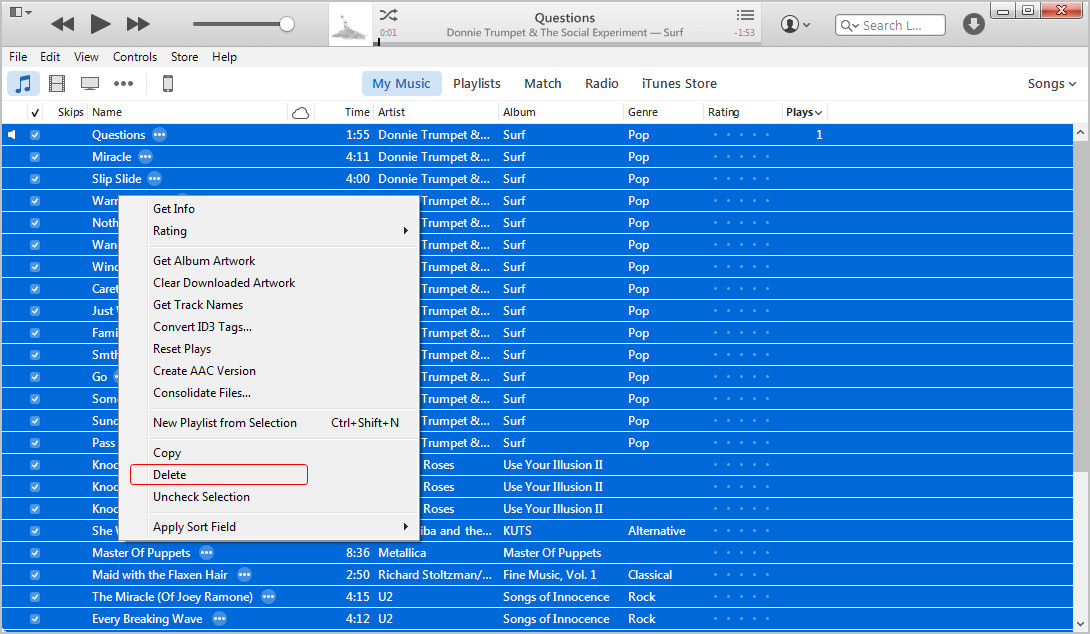Toggle the shuffle icon
Screen dimensions: 1090x634
click(389, 15)
